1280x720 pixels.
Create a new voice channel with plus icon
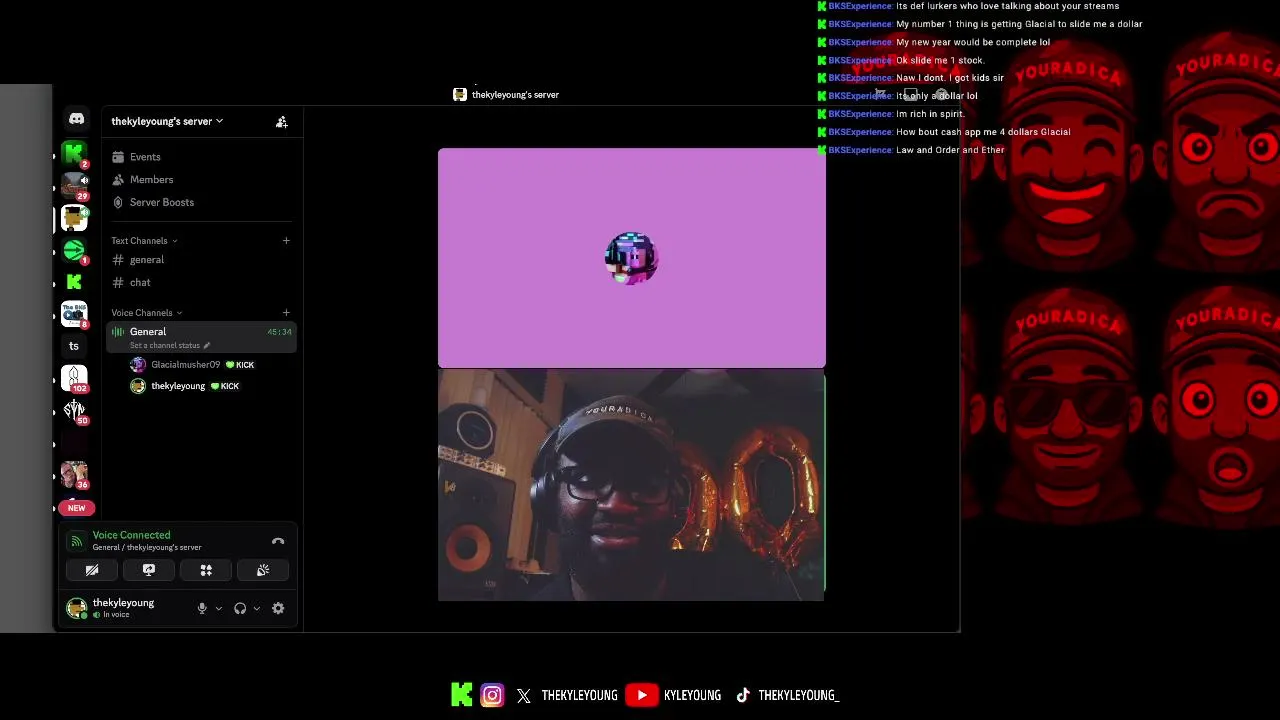286,313
